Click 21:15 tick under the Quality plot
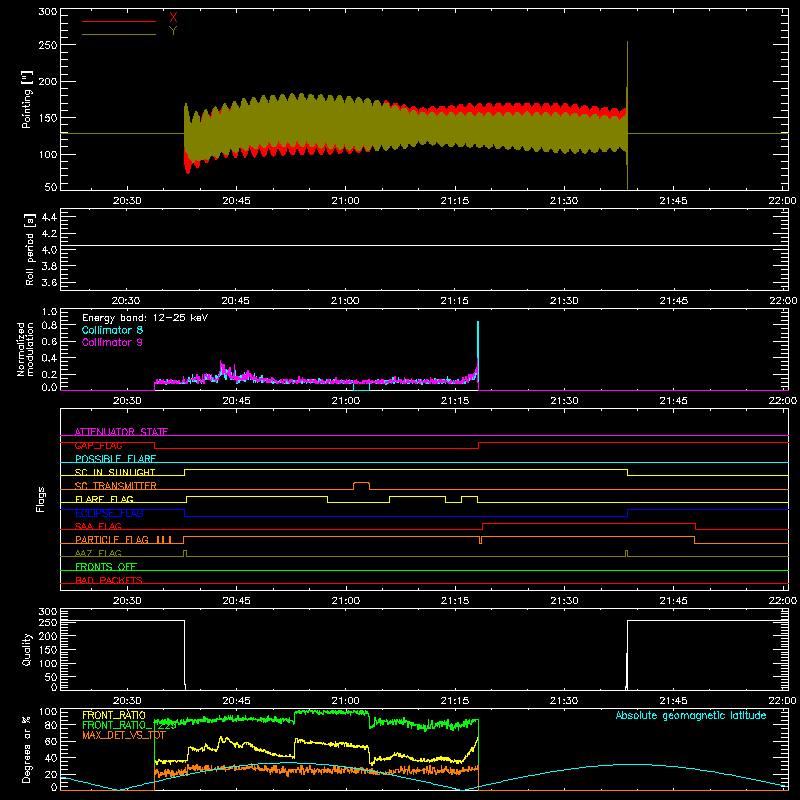This screenshot has height=800, width=800. tap(455, 701)
